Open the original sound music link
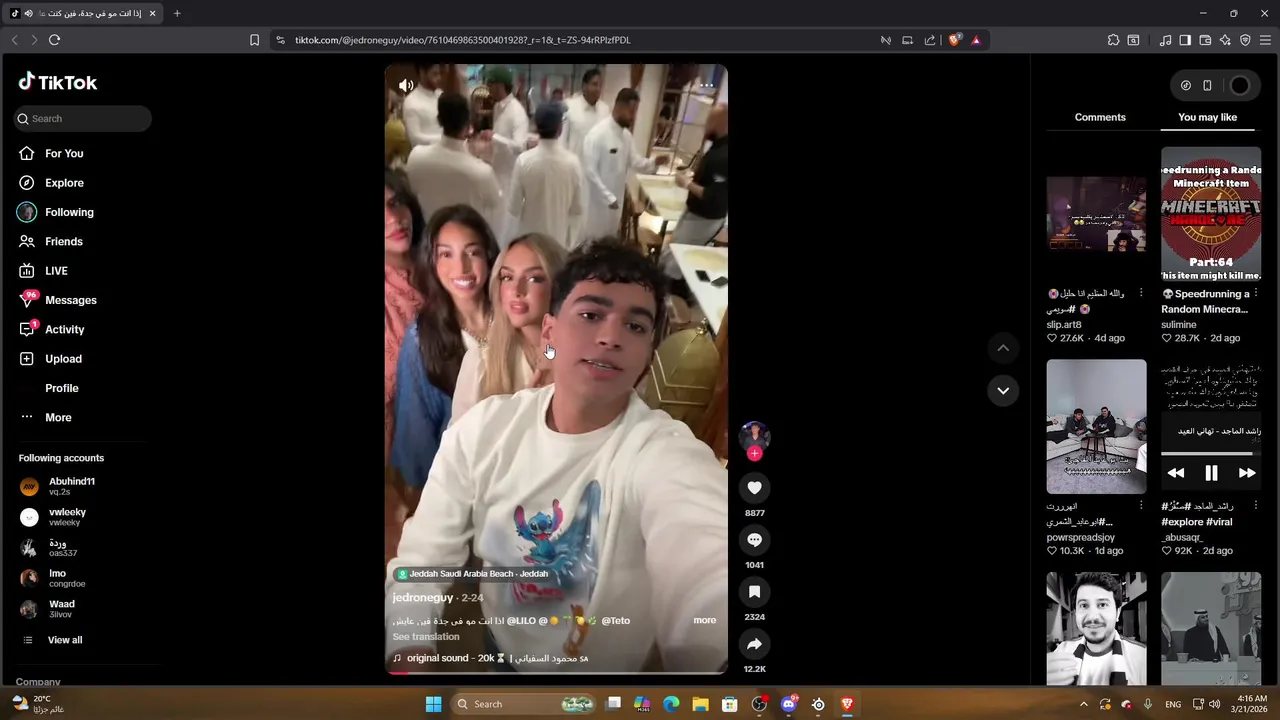The image size is (1280, 720). tap(490, 658)
